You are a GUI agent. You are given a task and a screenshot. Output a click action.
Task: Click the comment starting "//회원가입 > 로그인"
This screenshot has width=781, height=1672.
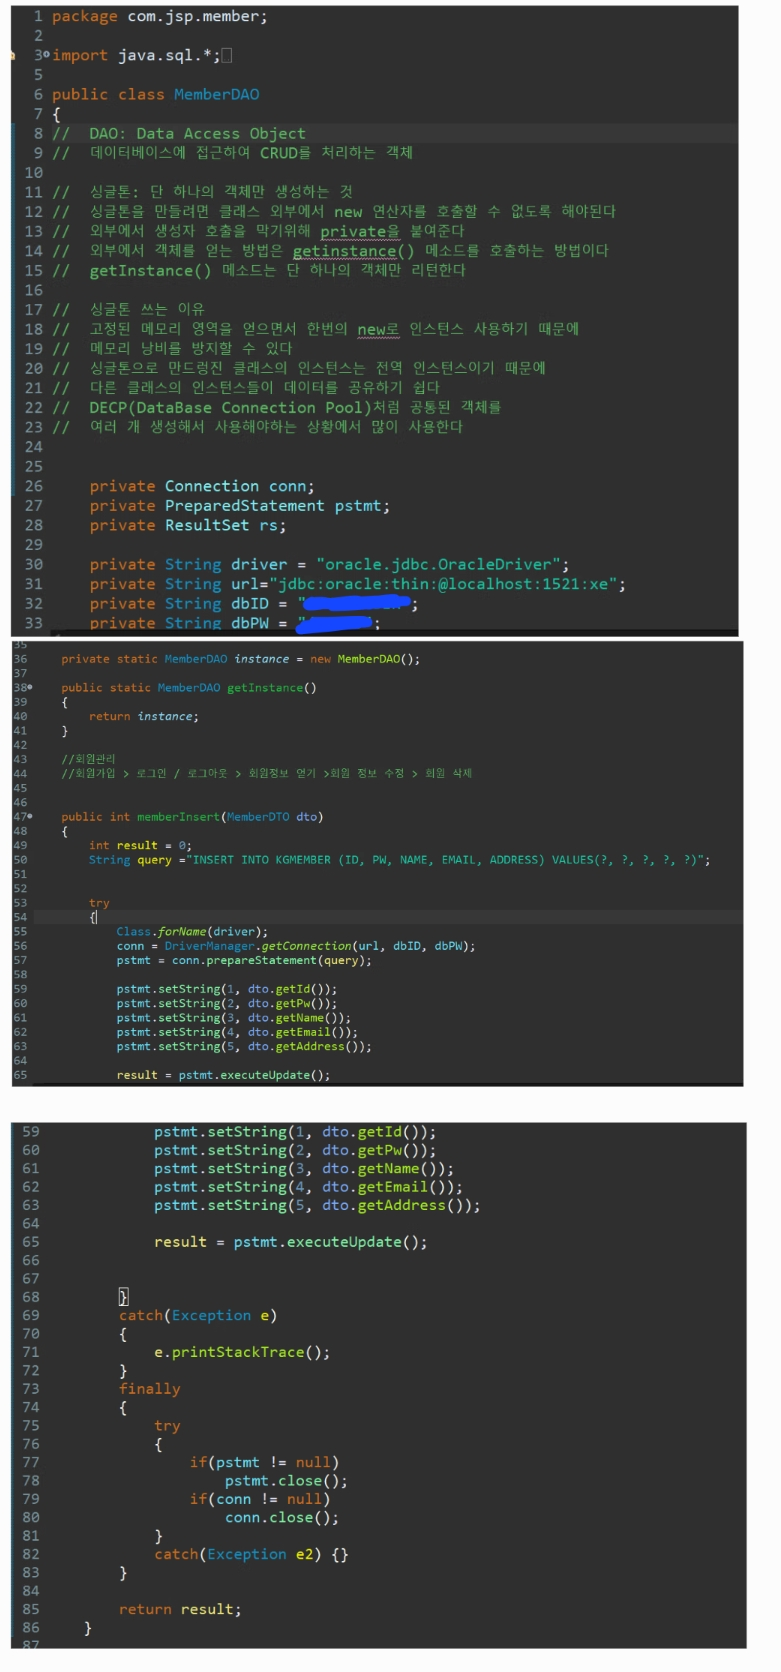266,773
